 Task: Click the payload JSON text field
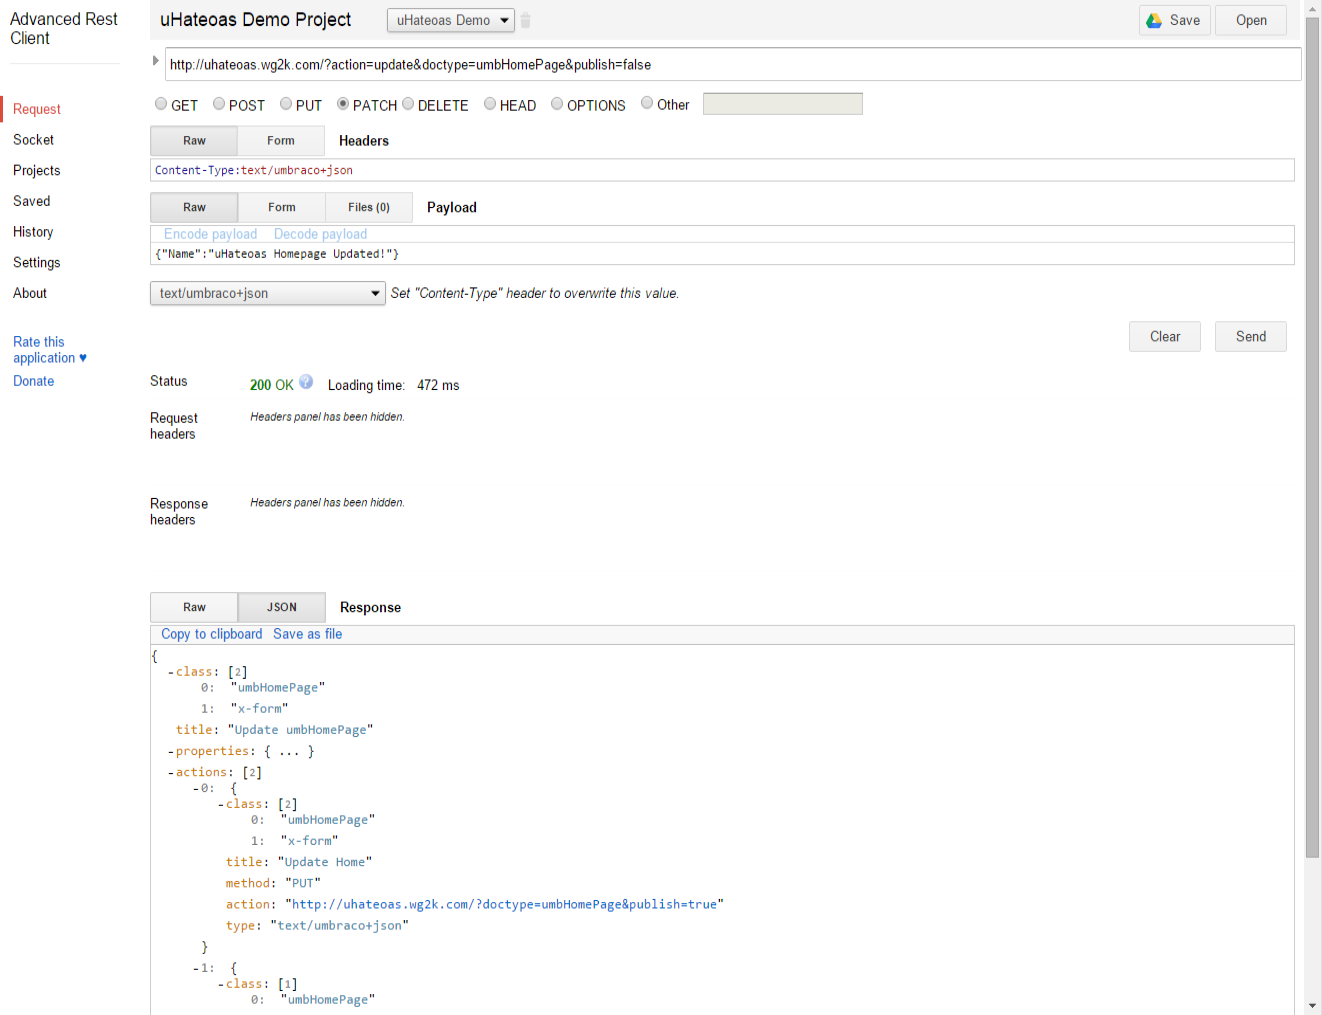click(x=722, y=254)
